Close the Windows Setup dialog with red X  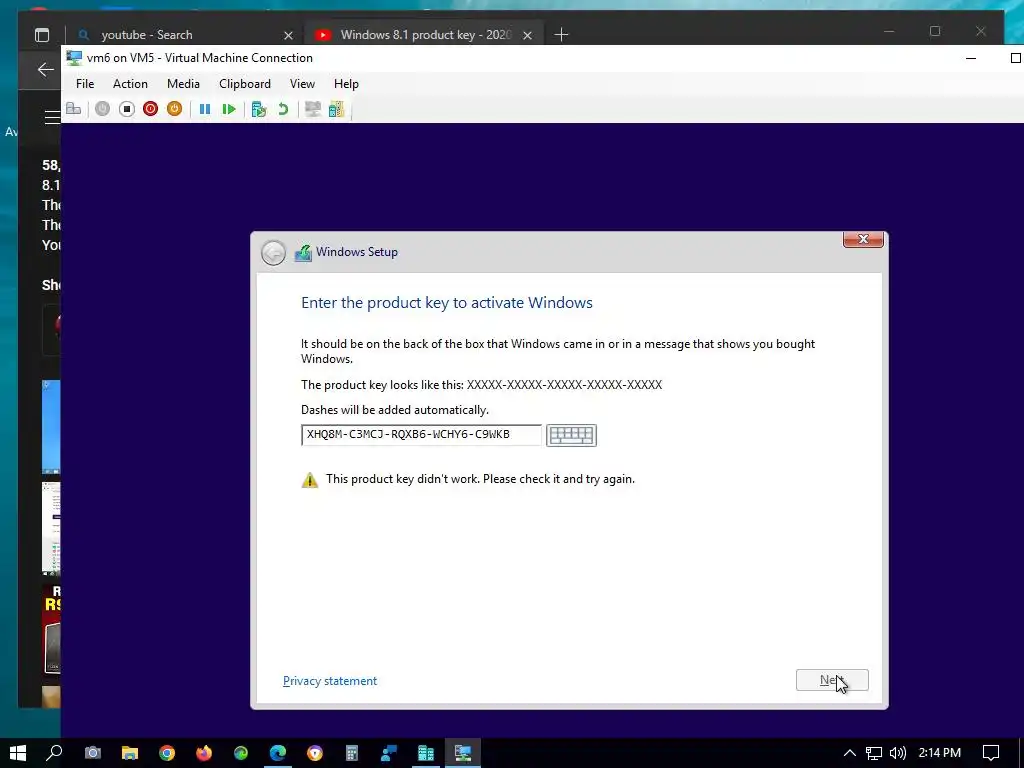pyautogui.click(x=863, y=240)
